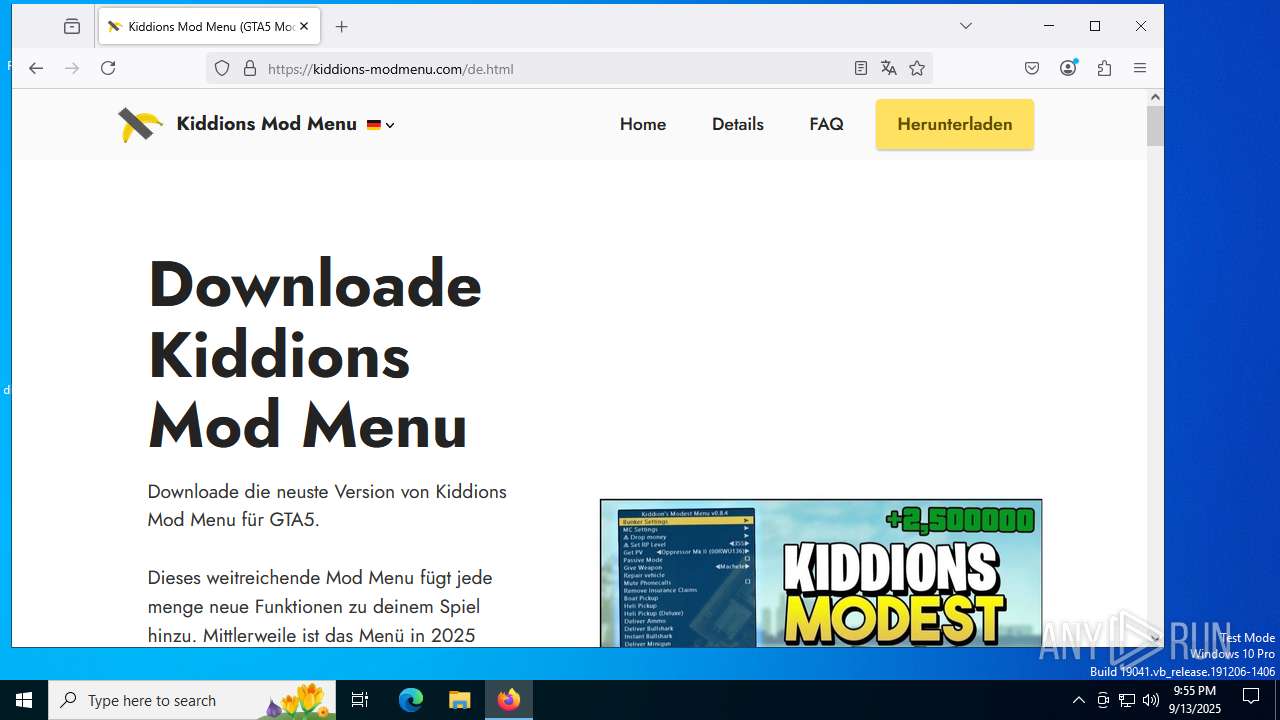The image size is (1280, 720).
Task: Open Kiddions Modest menu preview image
Action: tap(821, 573)
